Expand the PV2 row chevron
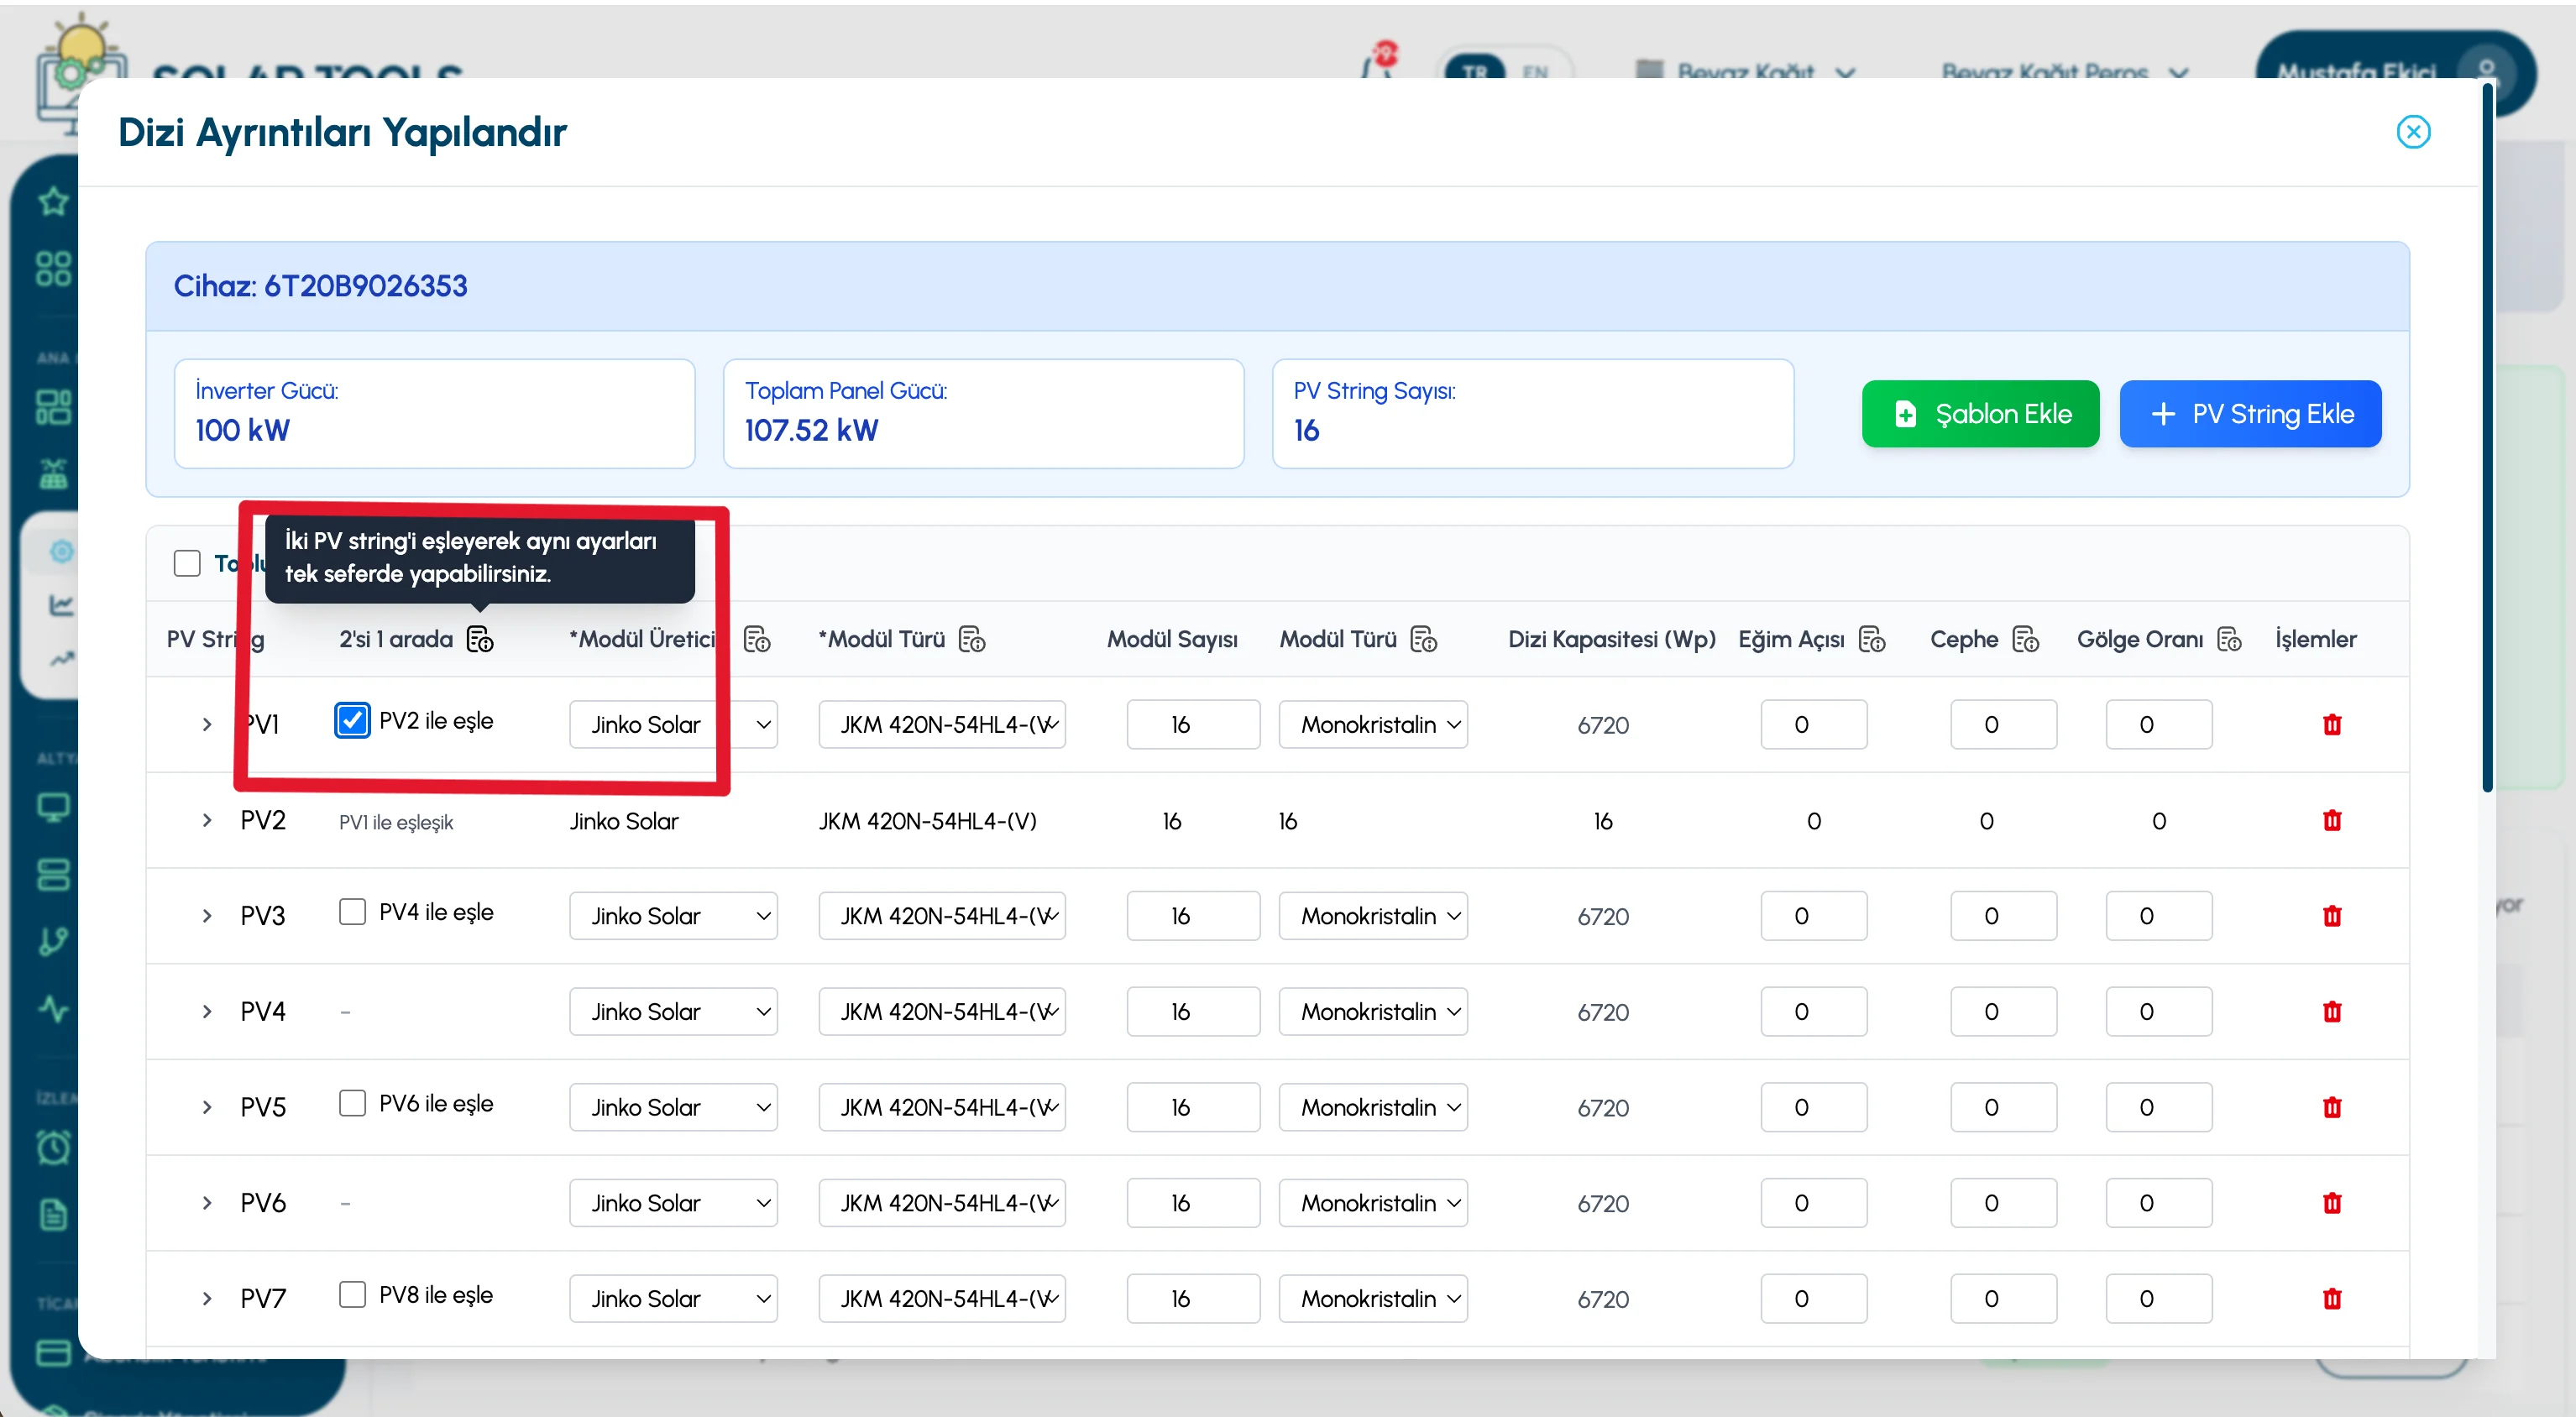The image size is (2576, 1417). (x=207, y=820)
